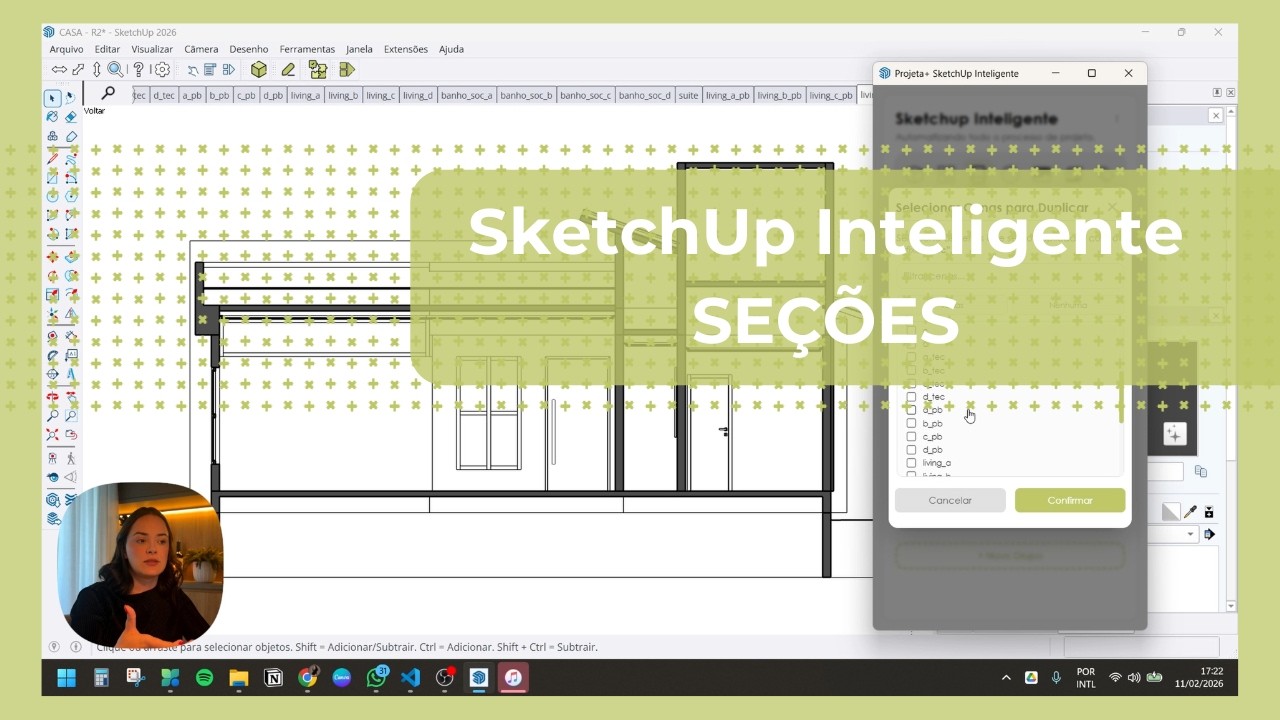
Task: Open the Arquivo menu
Action: tap(66, 49)
